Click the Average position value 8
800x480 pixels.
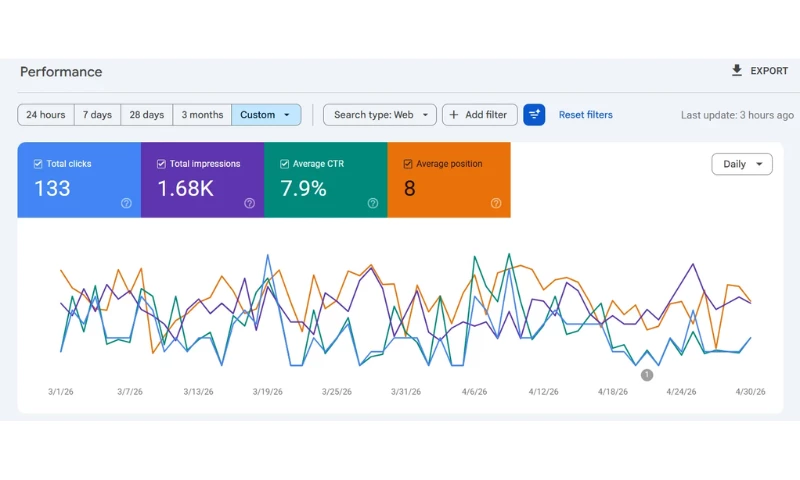(x=410, y=189)
